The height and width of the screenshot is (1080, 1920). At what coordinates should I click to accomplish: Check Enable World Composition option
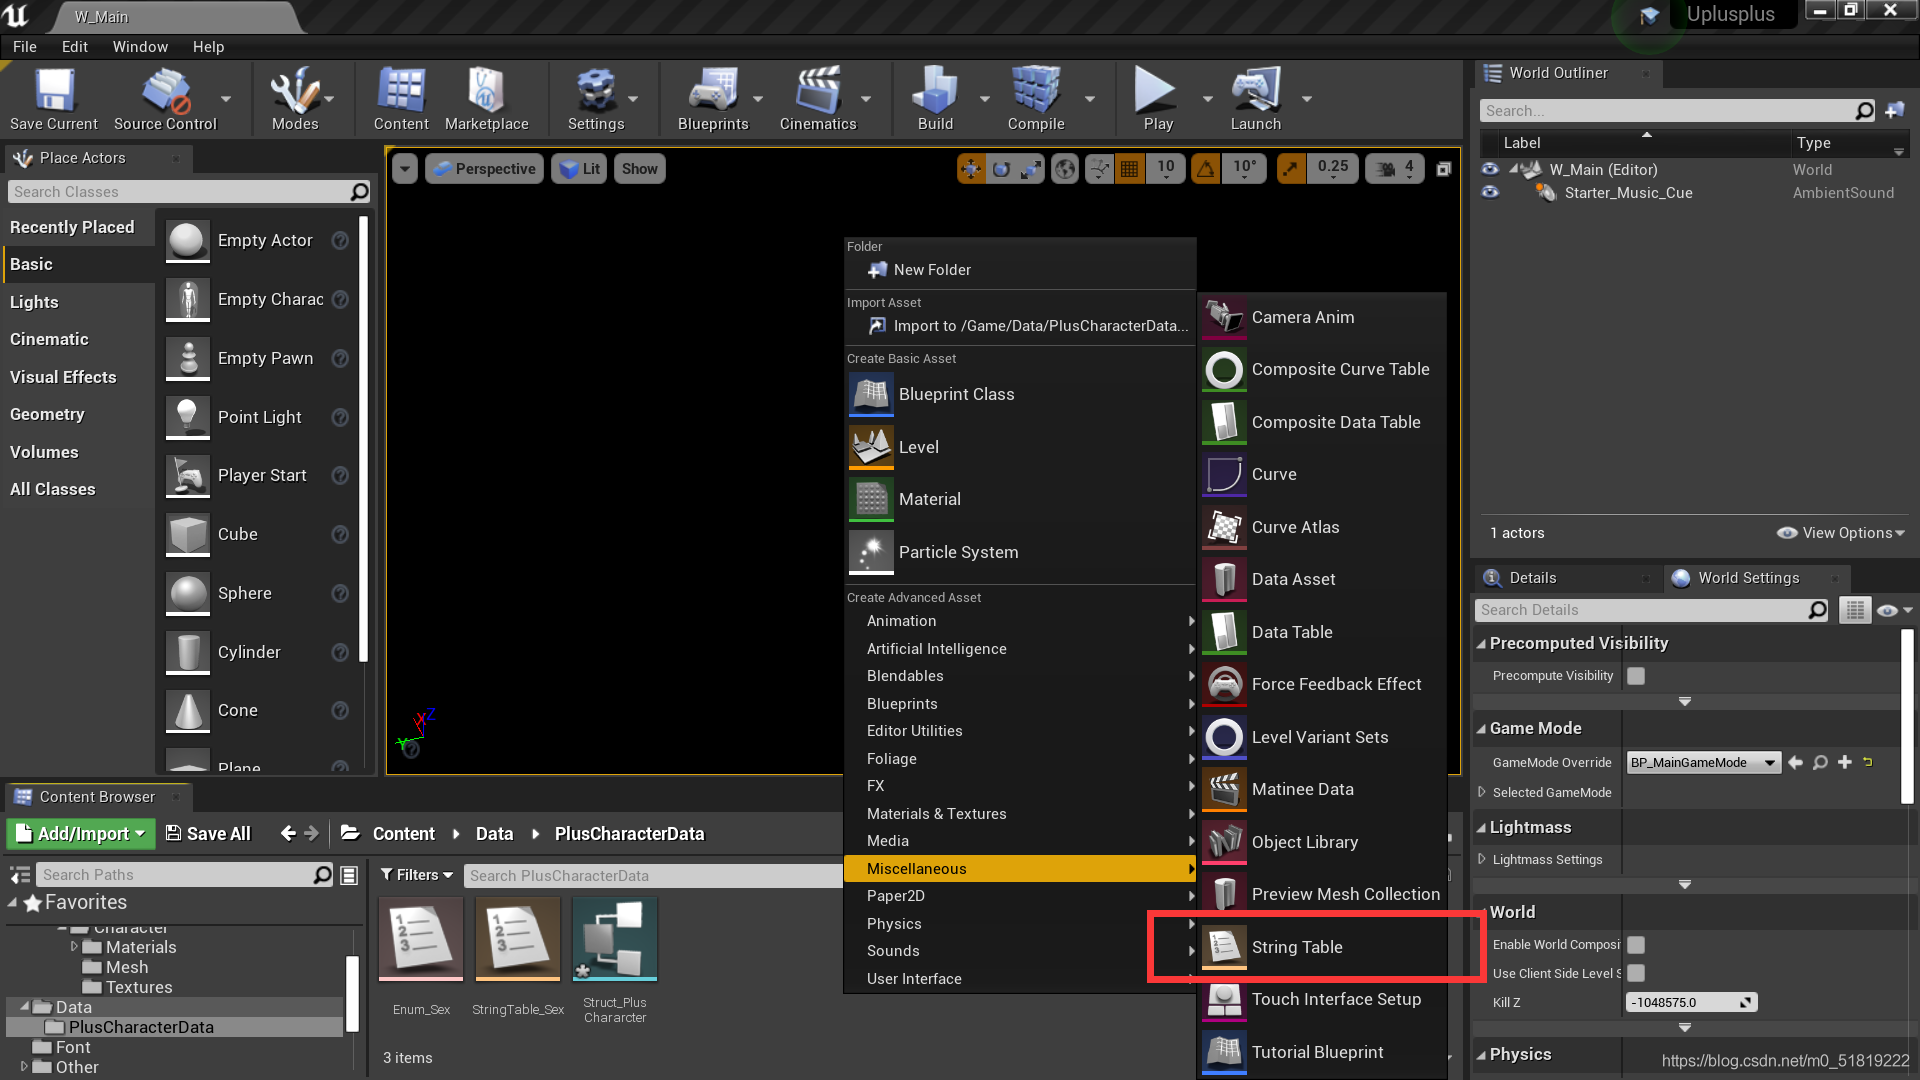pyautogui.click(x=1636, y=945)
